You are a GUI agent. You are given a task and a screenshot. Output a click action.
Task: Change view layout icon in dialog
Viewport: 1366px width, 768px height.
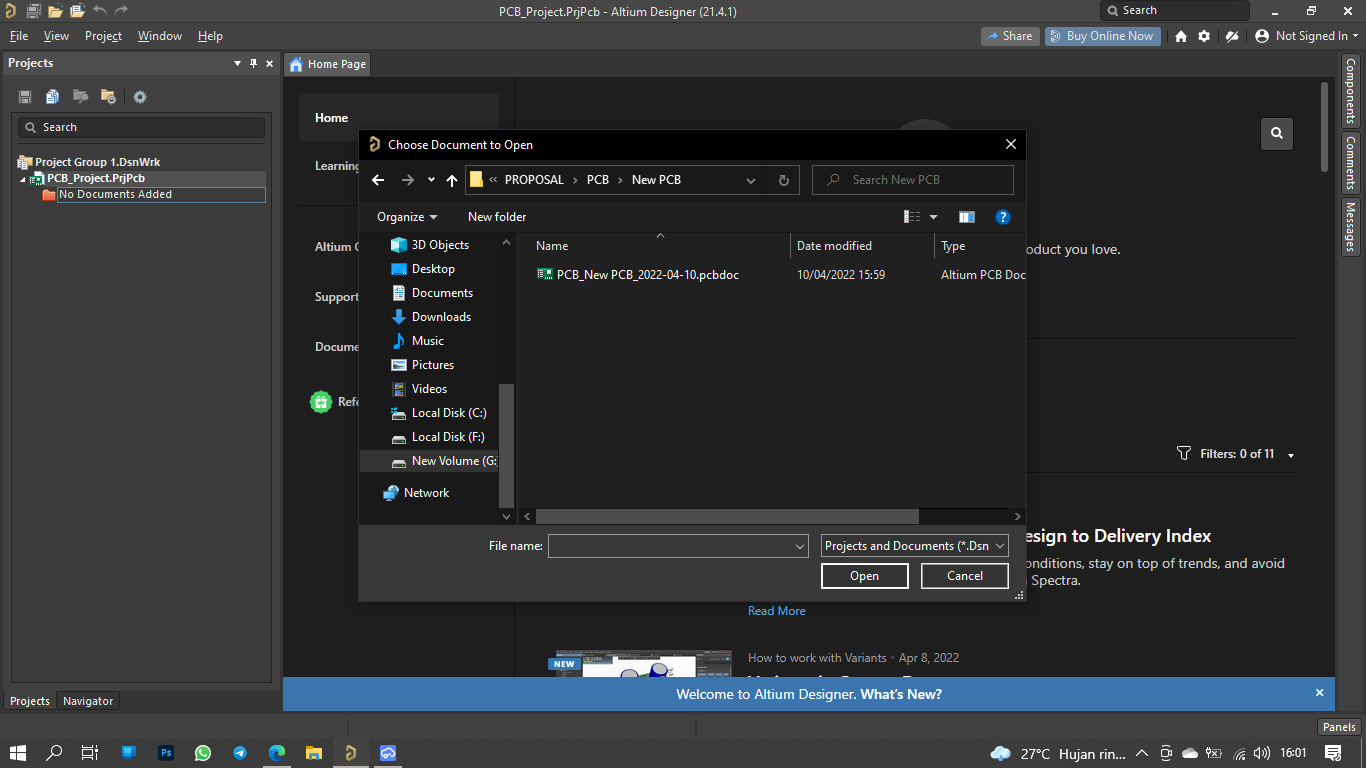pyautogui.click(x=912, y=217)
